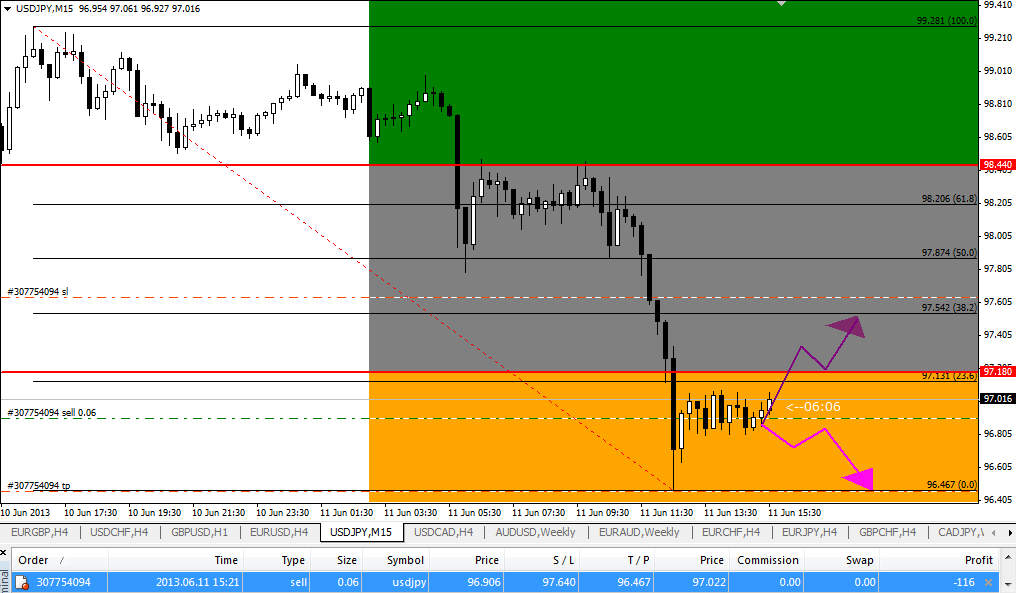1016x593 pixels.
Task: Switch to the AUDUSD,Weekly chart tab
Action: coord(535,532)
